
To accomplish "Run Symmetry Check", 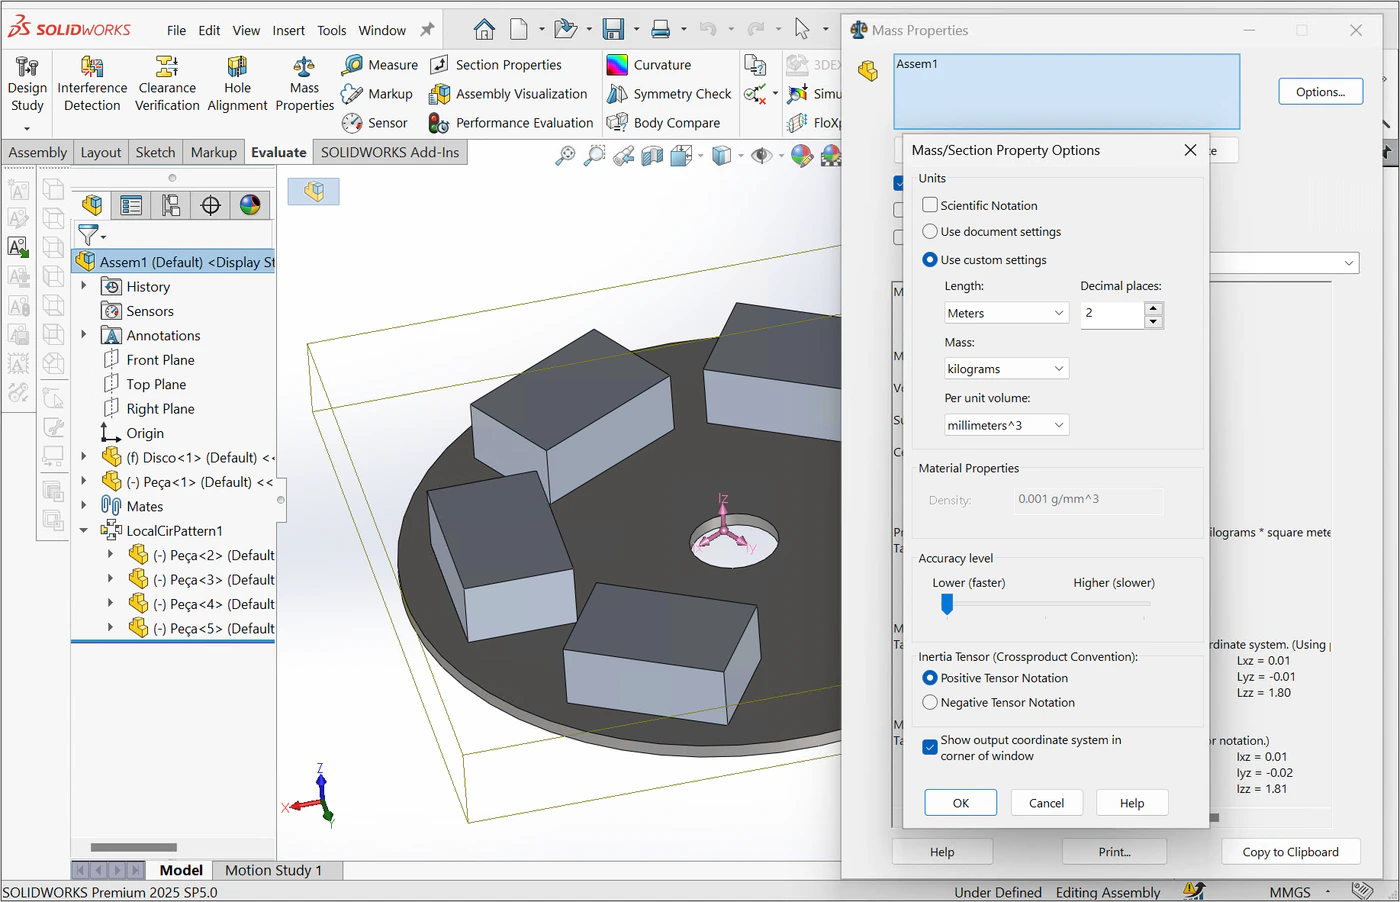I will (x=669, y=94).
